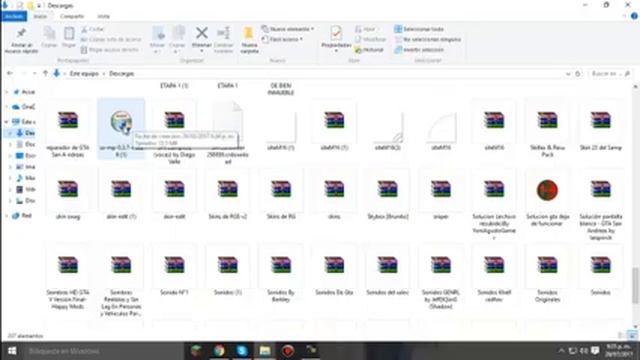Open the Fácil acceso dropdown
The height and width of the screenshot is (360, 640).
click(x=282, y=40)
